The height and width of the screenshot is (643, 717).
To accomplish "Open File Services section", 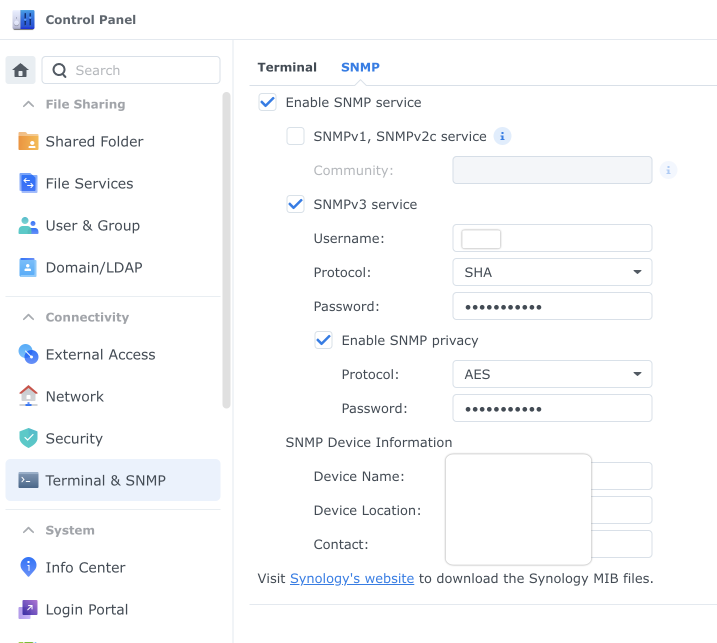I will tap(89, 183).
